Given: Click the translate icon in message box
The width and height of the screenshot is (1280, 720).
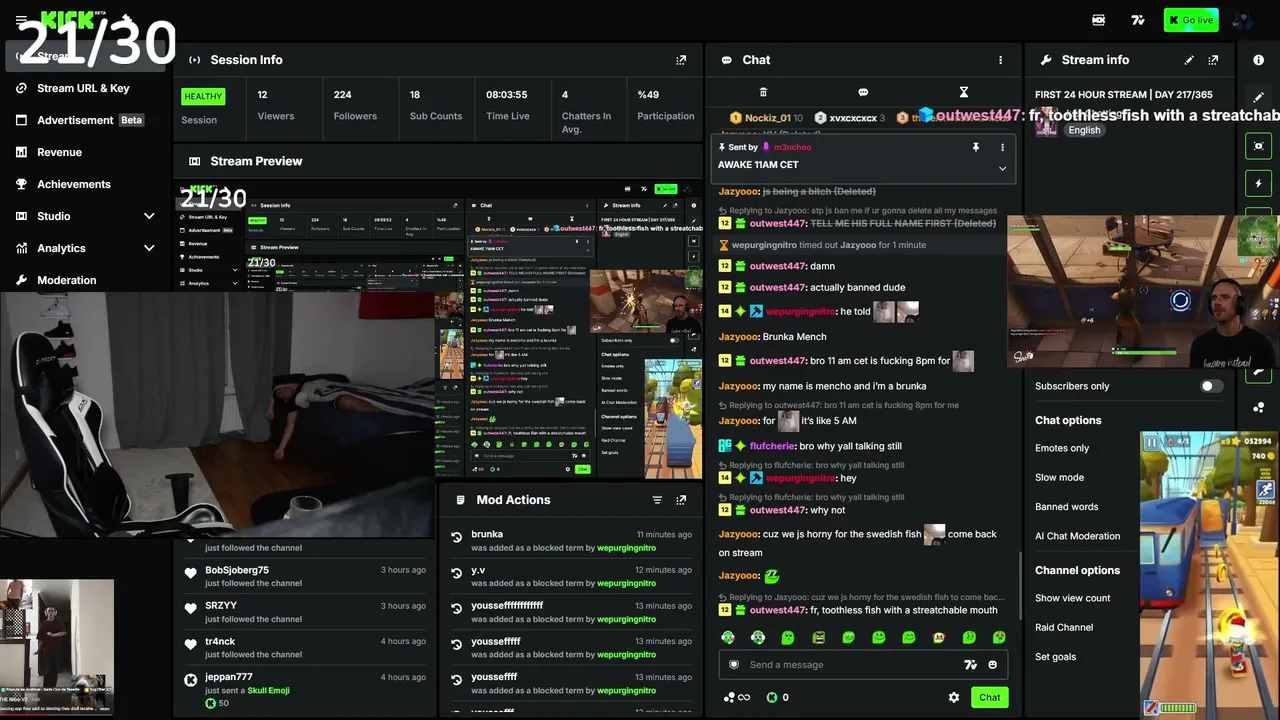Looking at the screenshot, I should point(969,665).
